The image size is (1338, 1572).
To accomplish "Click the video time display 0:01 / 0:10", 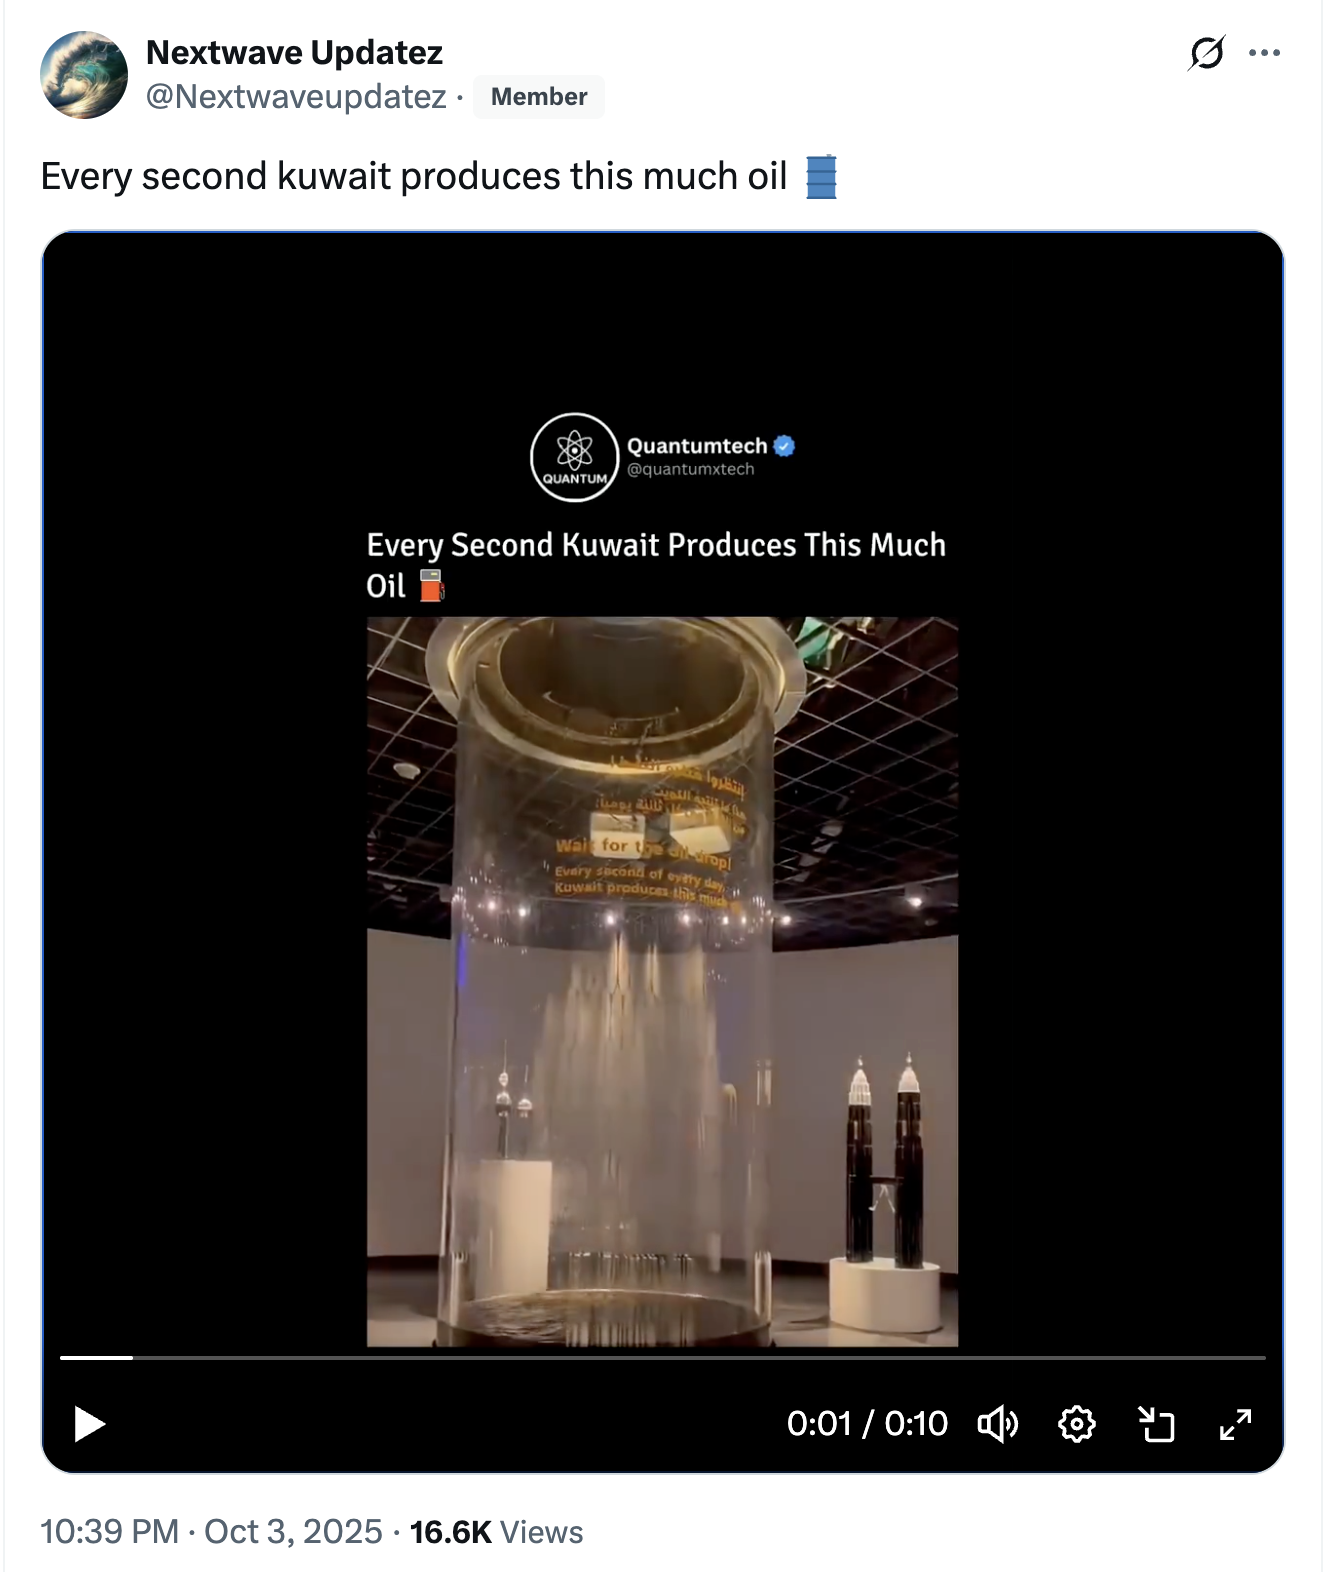I will (x=867, y=1423).
